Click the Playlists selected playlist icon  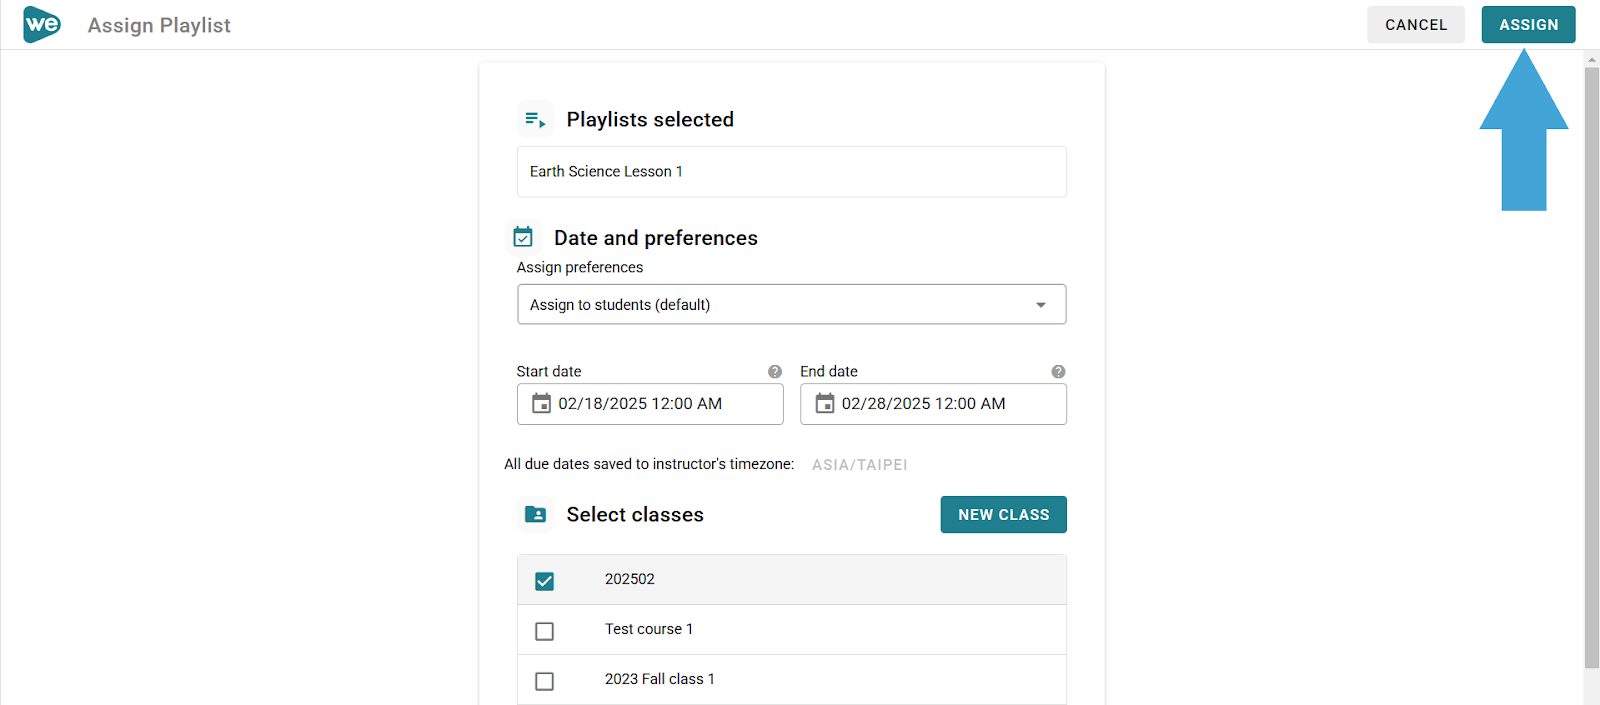[535, 120]
